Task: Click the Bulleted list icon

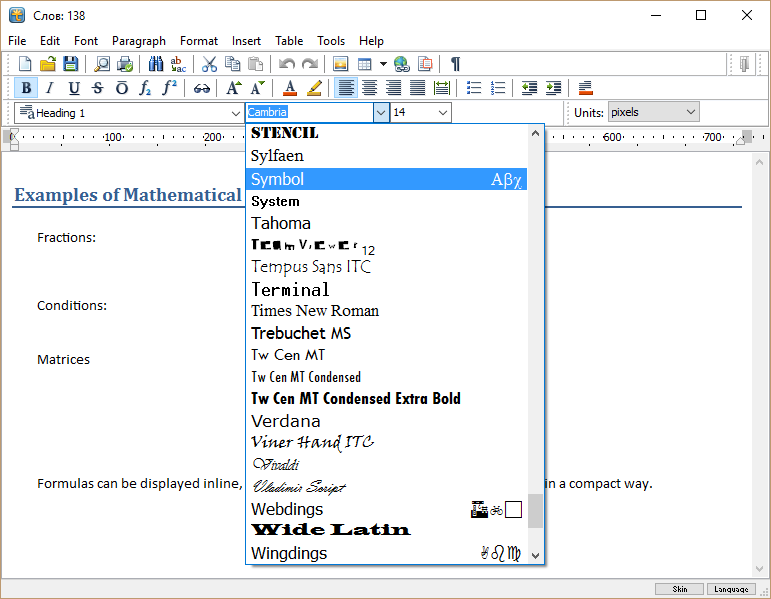Action: (x=474, y=88)
